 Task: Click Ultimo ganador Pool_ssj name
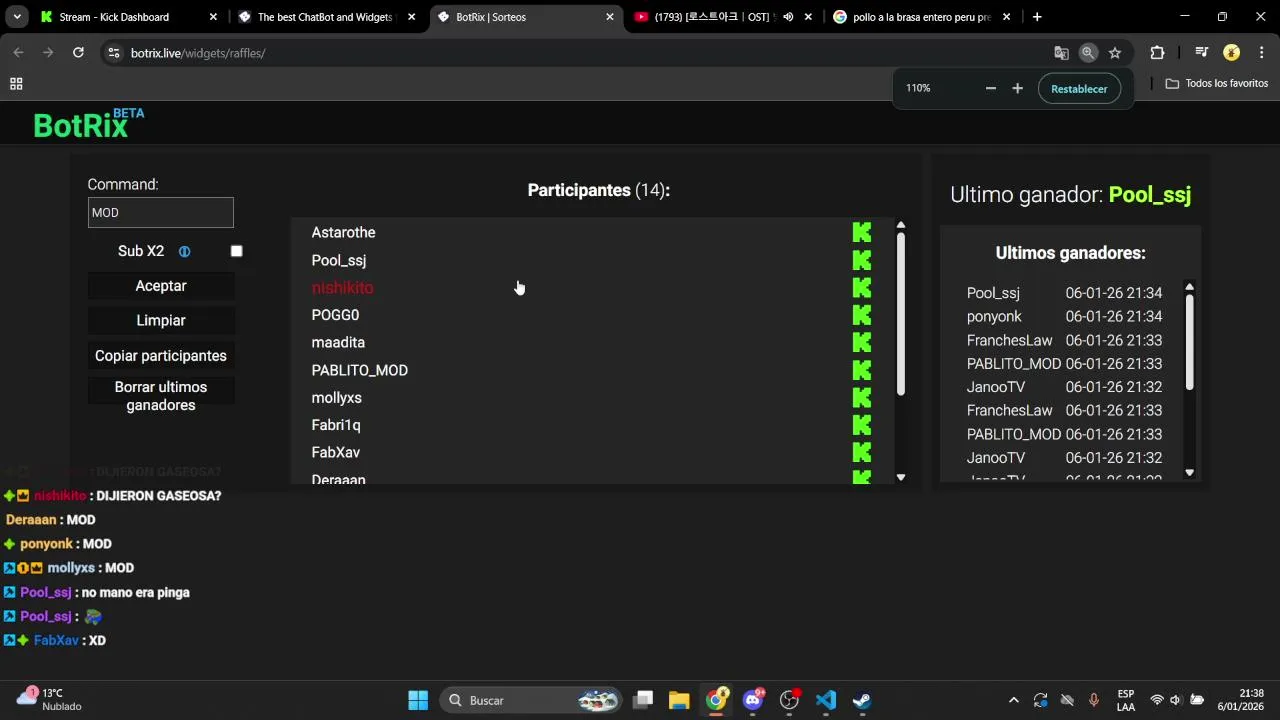click(x=1150, y=195)
